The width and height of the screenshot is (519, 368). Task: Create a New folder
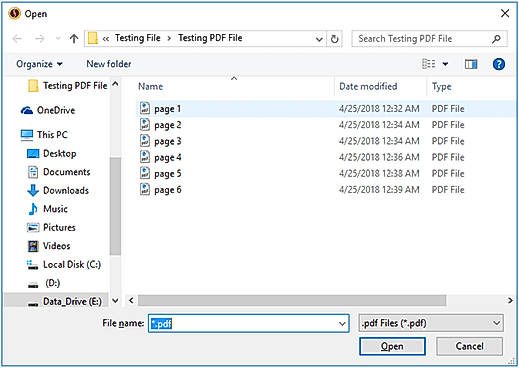[109, 64]
